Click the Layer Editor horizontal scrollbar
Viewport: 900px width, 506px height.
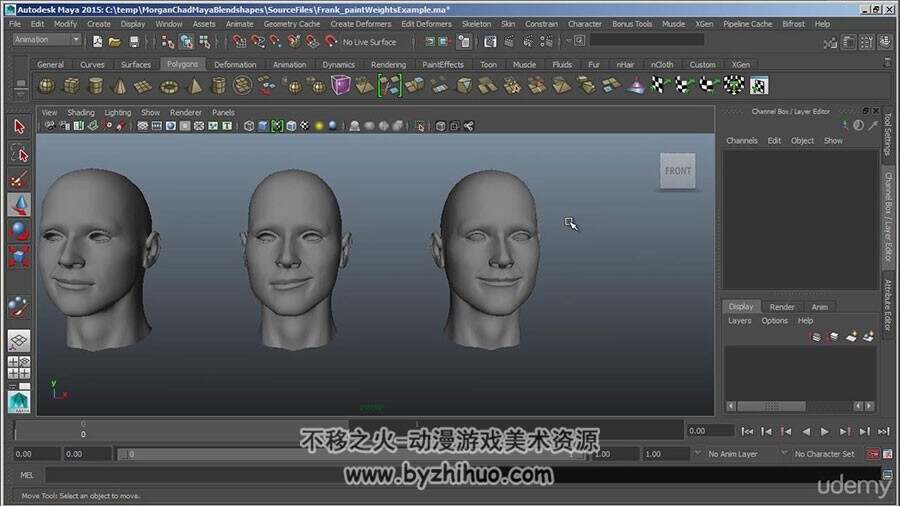pos(771,406)
